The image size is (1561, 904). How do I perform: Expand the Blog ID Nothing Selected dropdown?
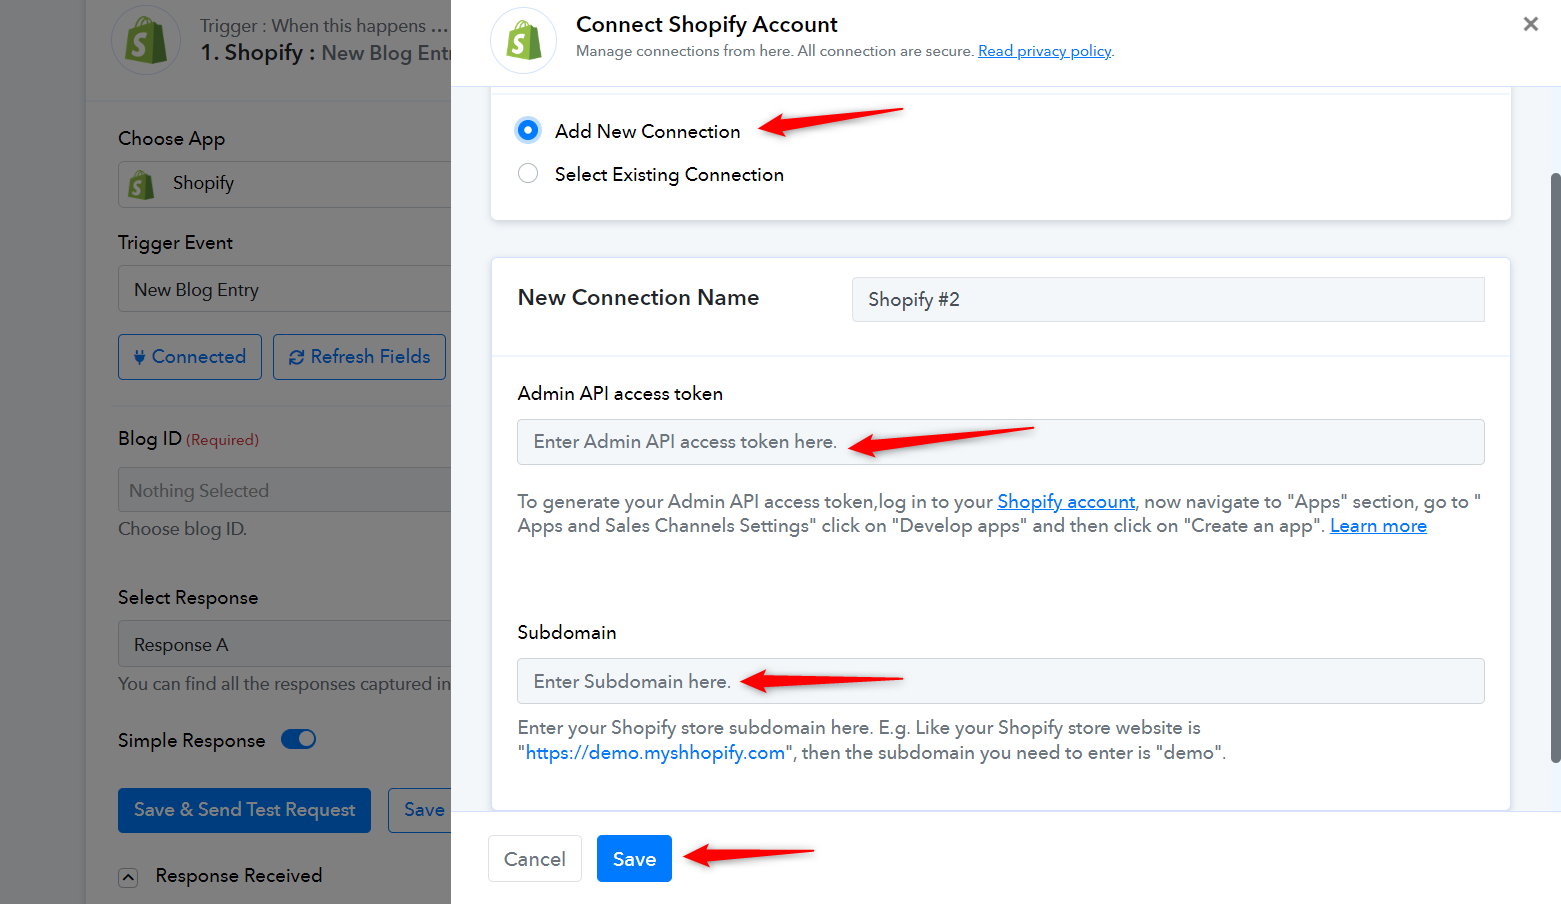pyautogui.click(x=284, y=490)
